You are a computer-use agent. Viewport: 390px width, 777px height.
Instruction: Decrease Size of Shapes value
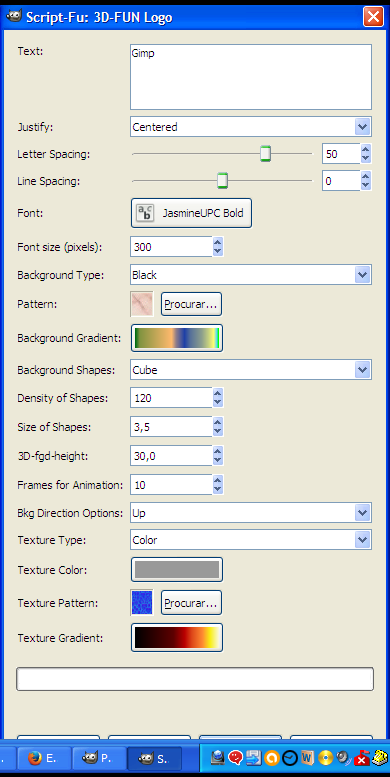[218, 431]
